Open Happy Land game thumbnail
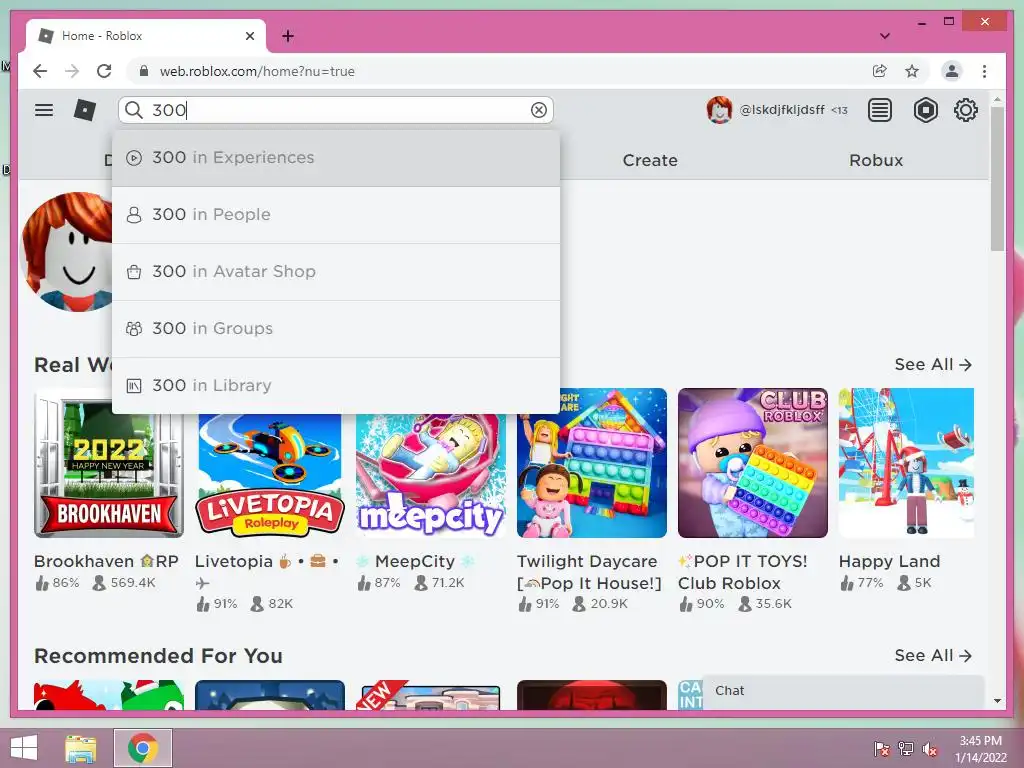The height and width of the screenshot is (768, 1024). point(906,463)
